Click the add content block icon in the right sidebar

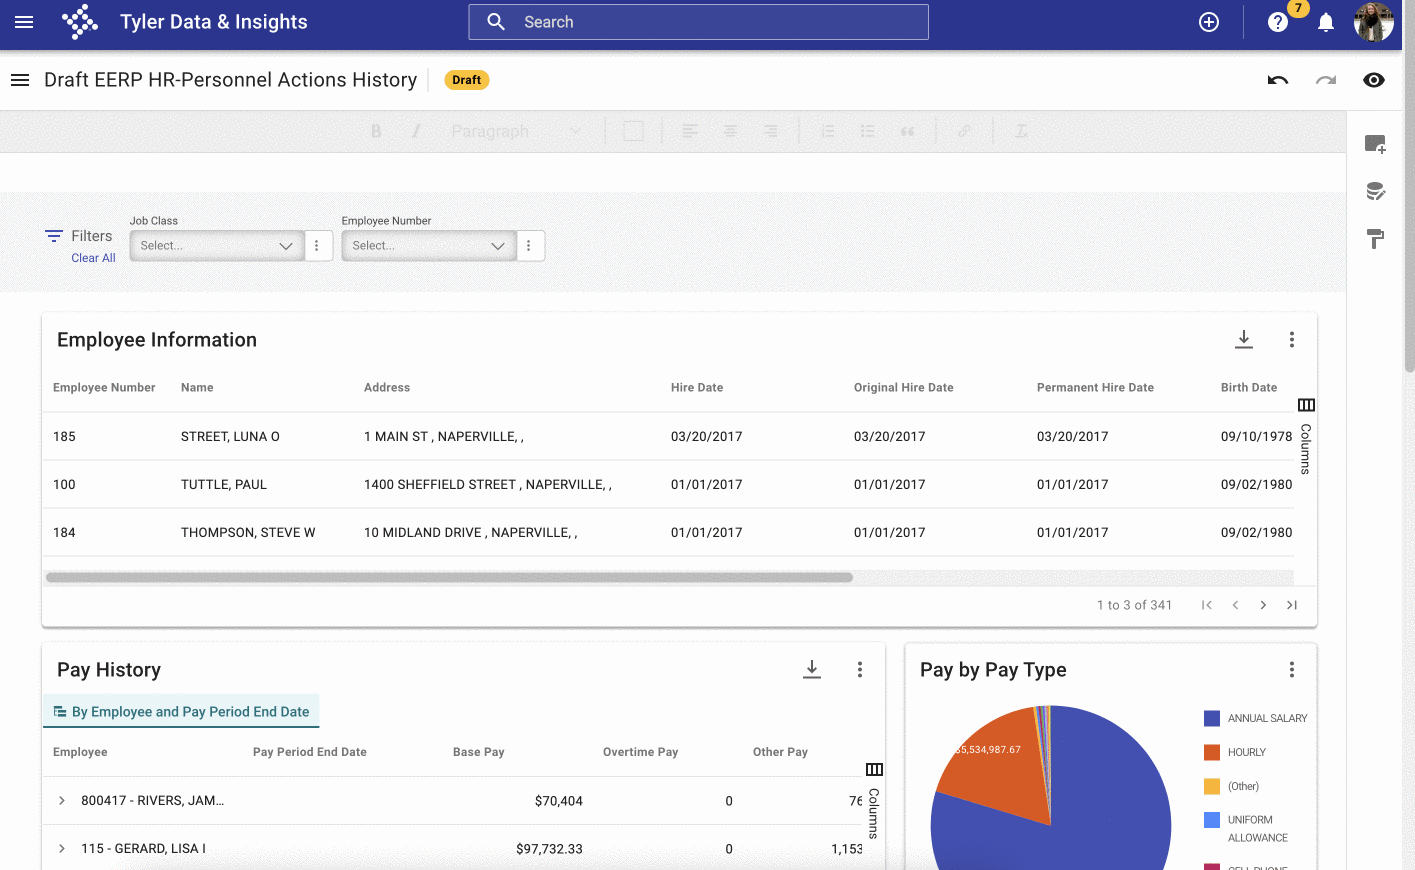[1376, 144]
